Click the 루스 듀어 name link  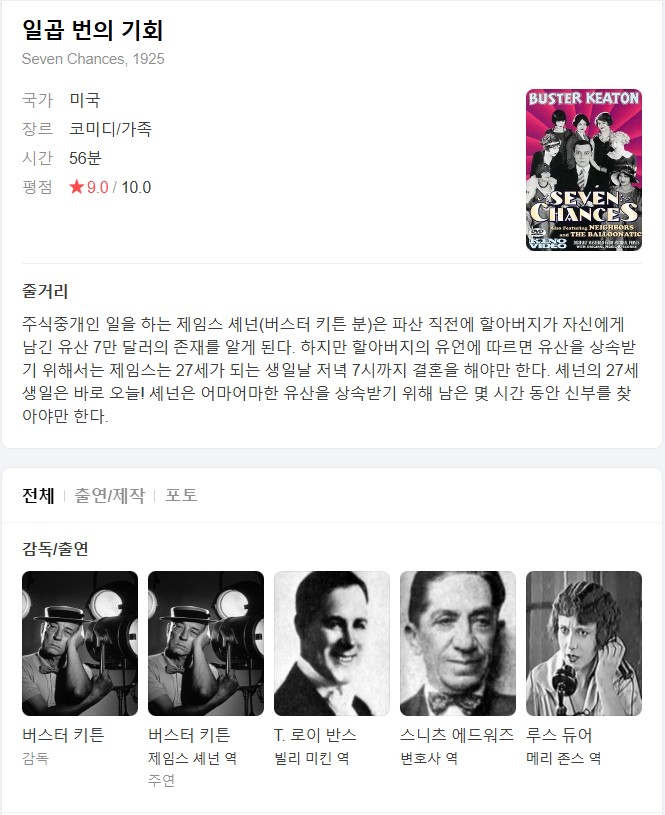tap(559, 735)
